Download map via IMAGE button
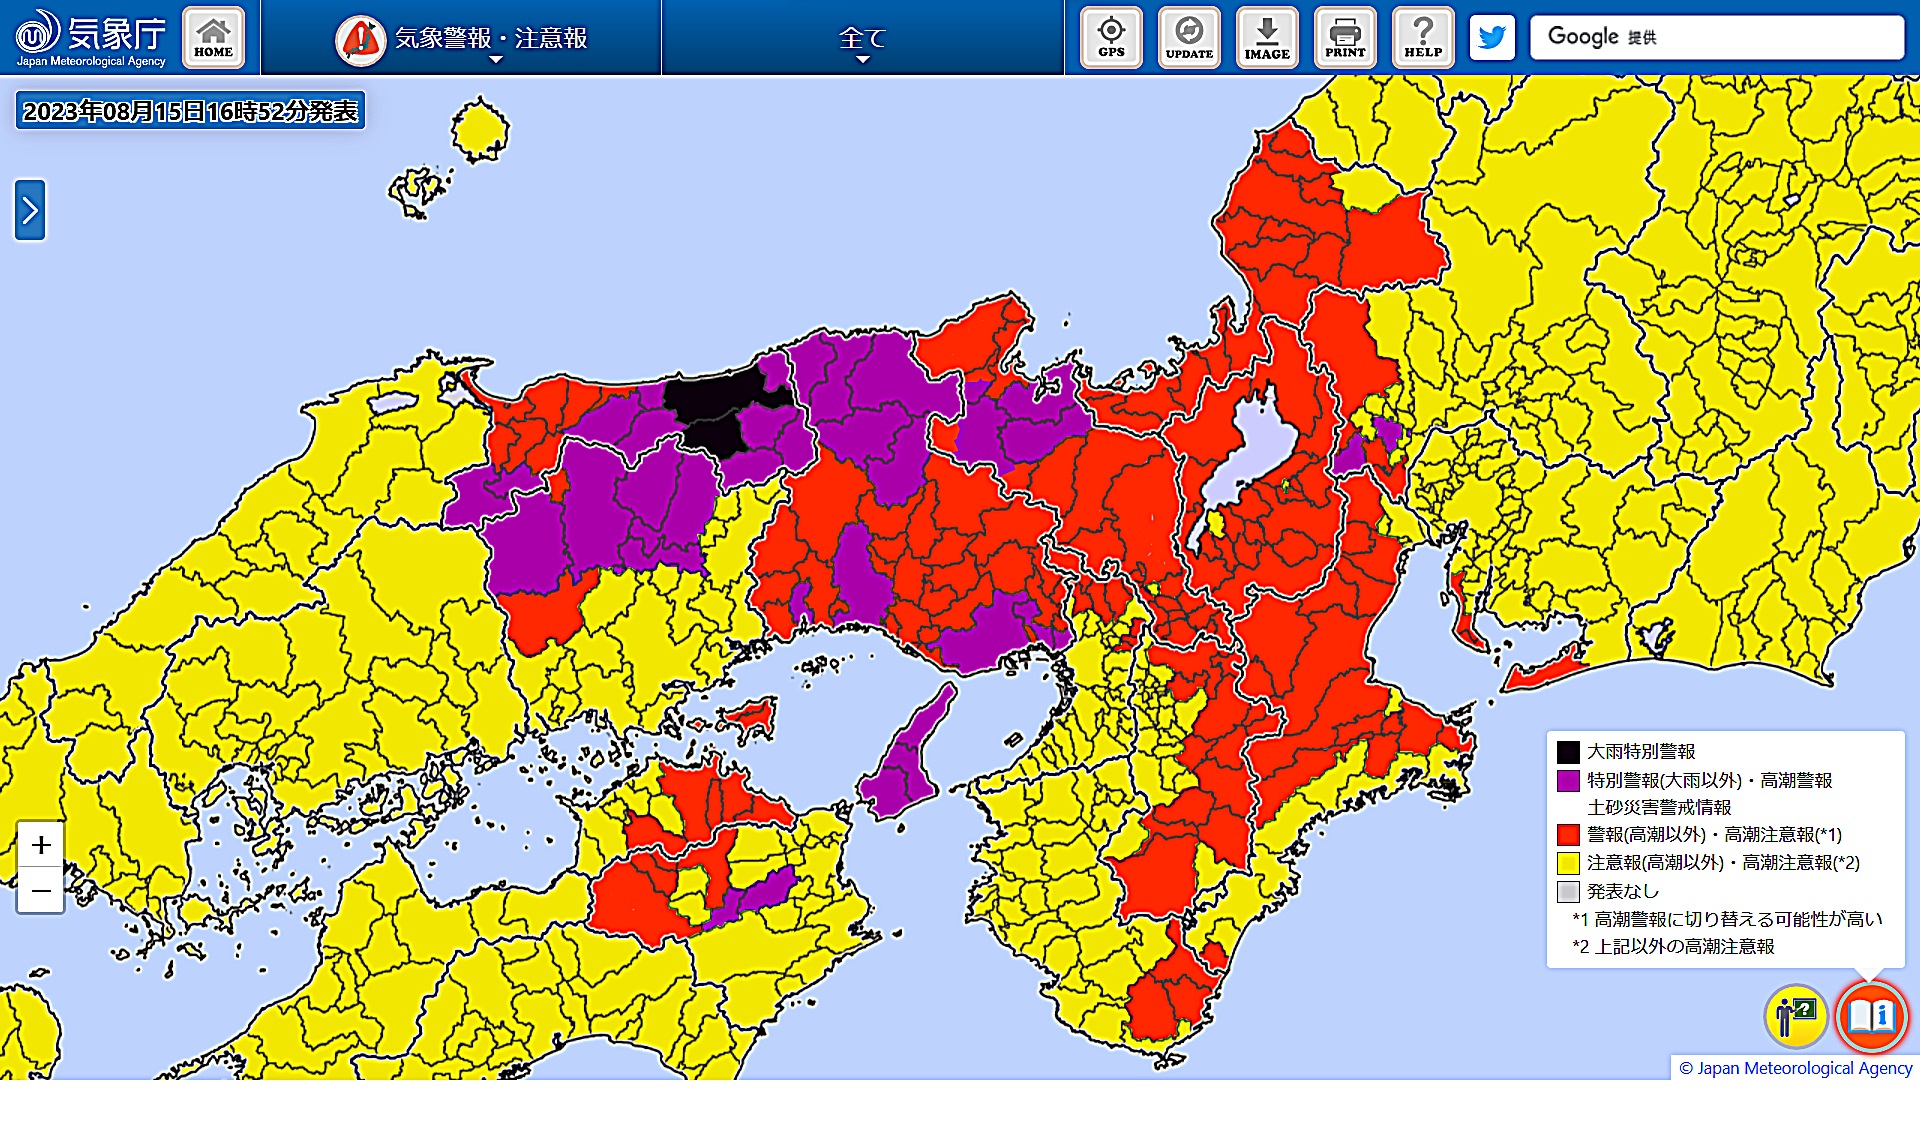The image size is (1920, 1125). click(x=1267, y=38)
